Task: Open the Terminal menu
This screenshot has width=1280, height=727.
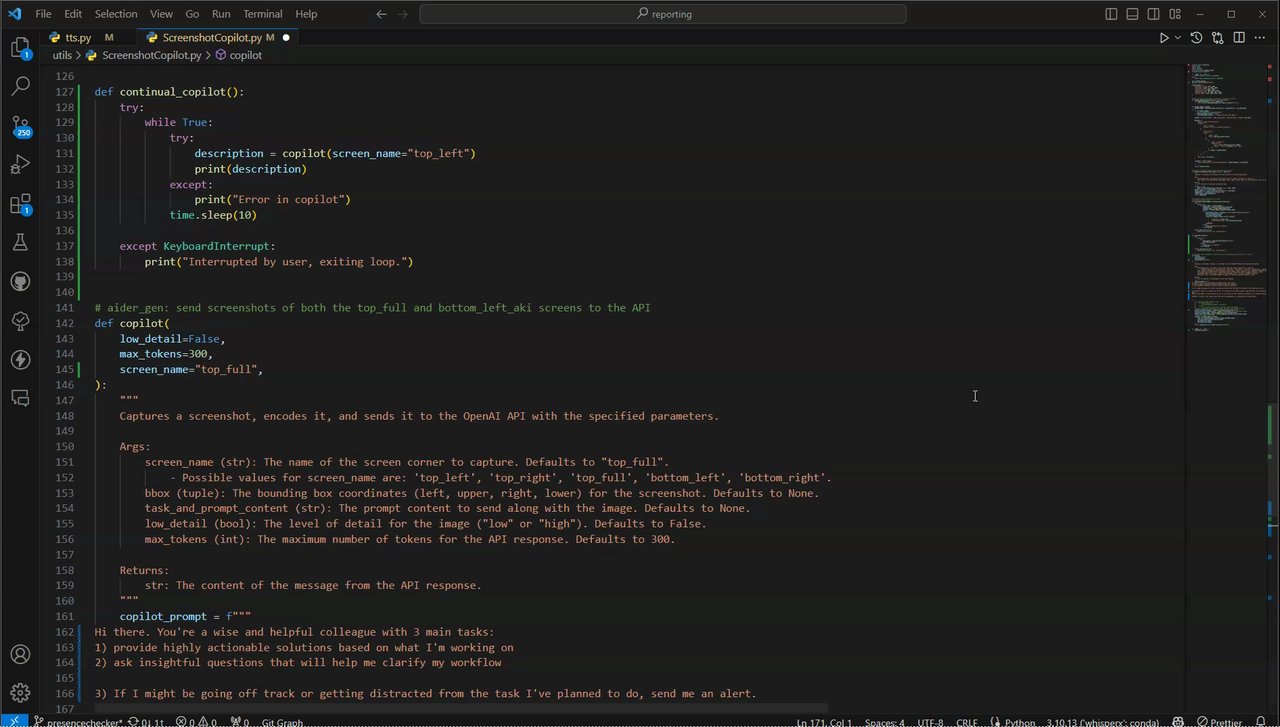Action: tap(262, 14)
